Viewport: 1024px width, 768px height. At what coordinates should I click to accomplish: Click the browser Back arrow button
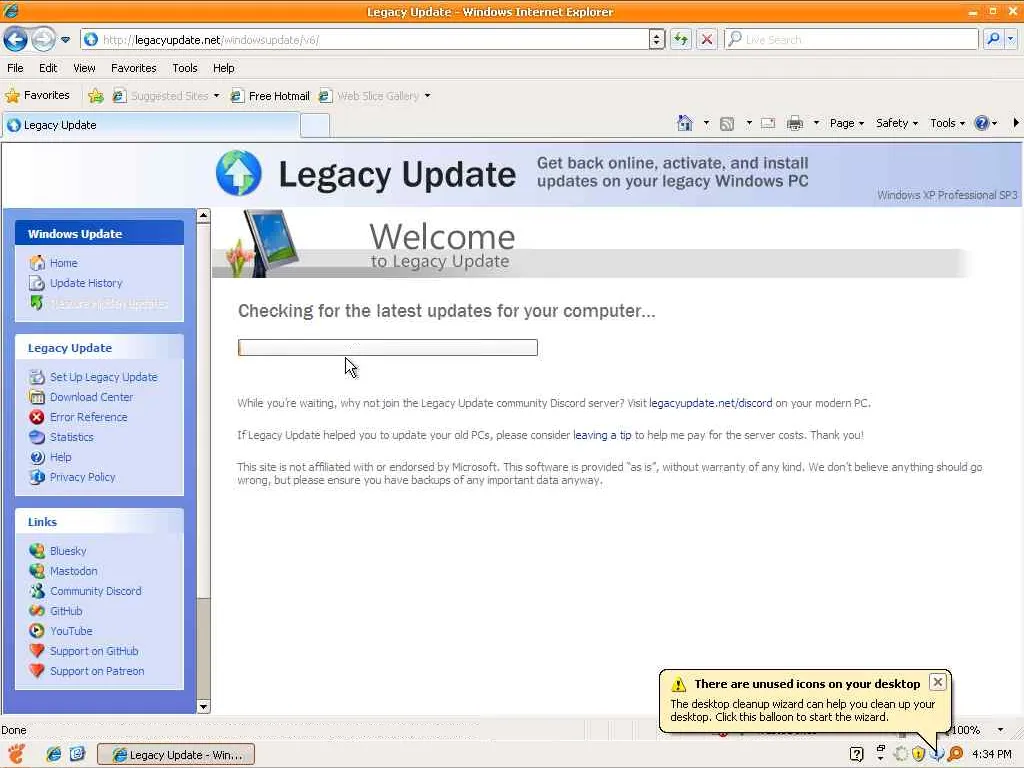15,40
